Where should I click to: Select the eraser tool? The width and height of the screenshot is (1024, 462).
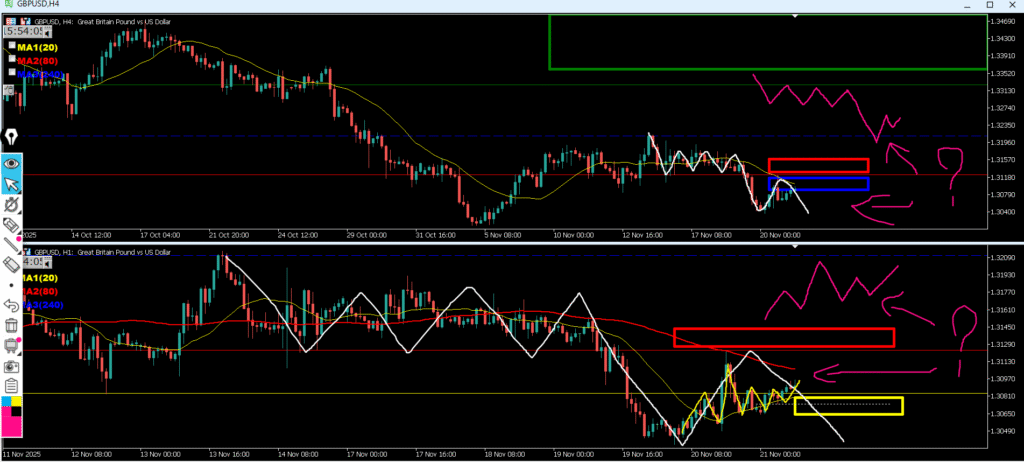[11, 264]
